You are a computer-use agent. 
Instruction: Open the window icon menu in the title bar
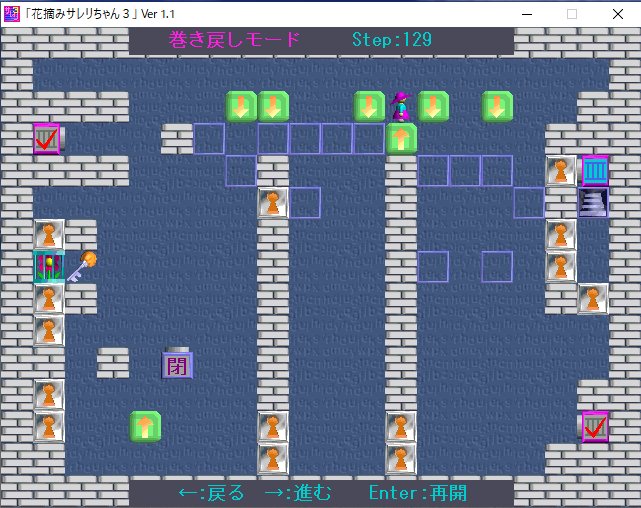pos(12,13)
